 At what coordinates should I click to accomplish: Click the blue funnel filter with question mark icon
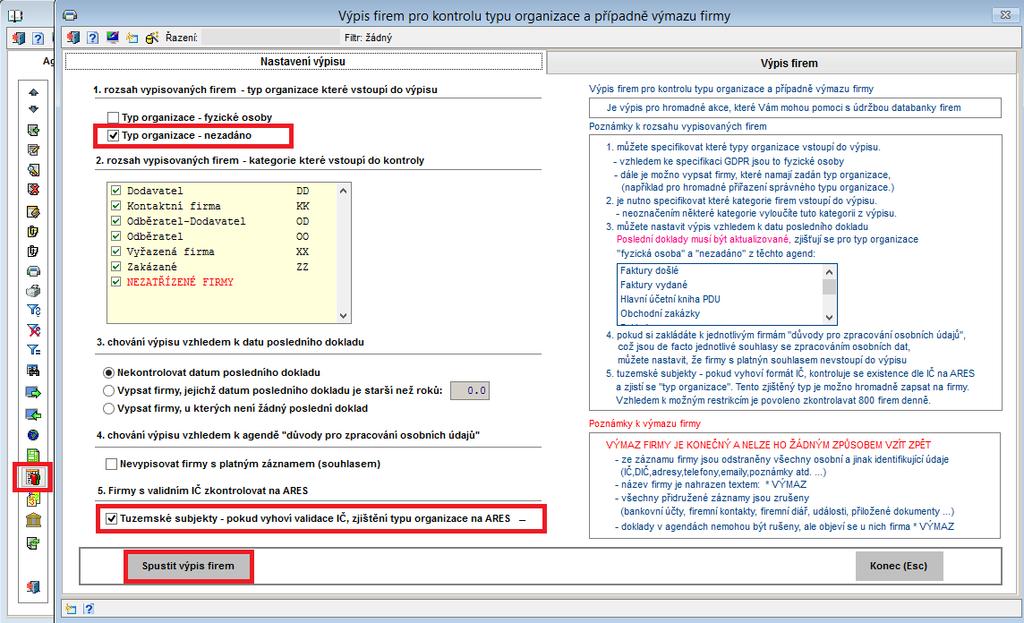pos(33,310)
